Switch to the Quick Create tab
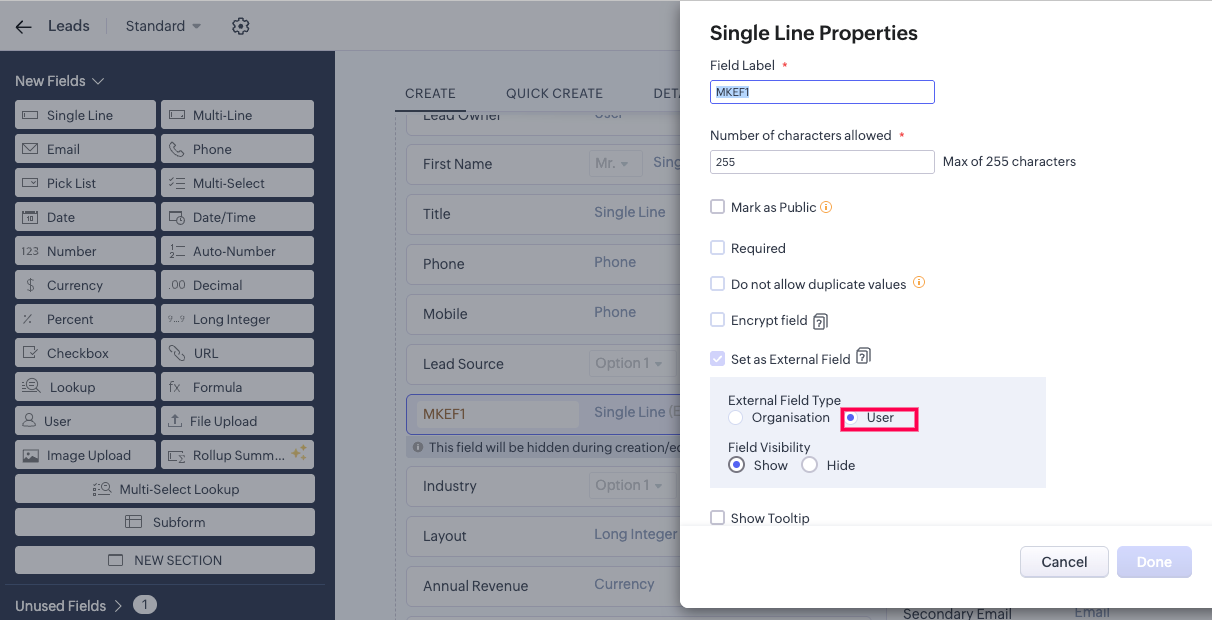Viewport: 1212px width, 620px height. tap(554, 93)
